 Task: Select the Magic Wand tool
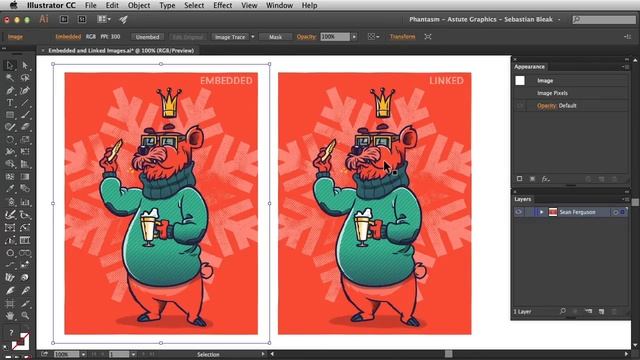(x=10, y=78)
